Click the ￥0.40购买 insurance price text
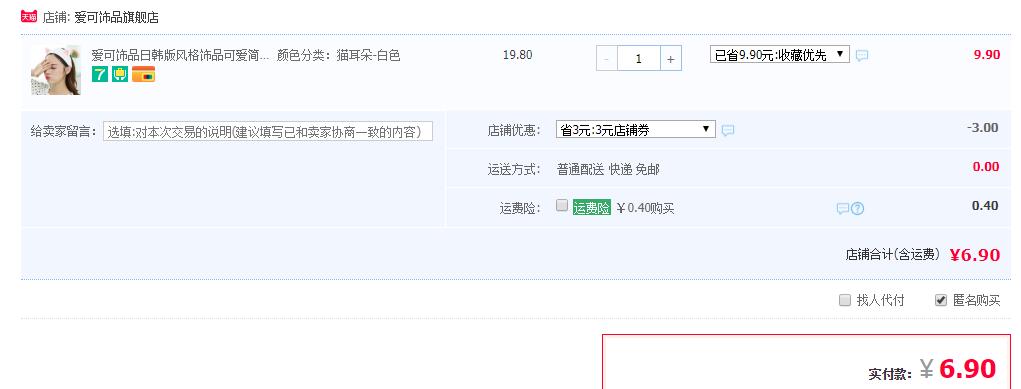Screen dimensions: 1021x389 645,209
